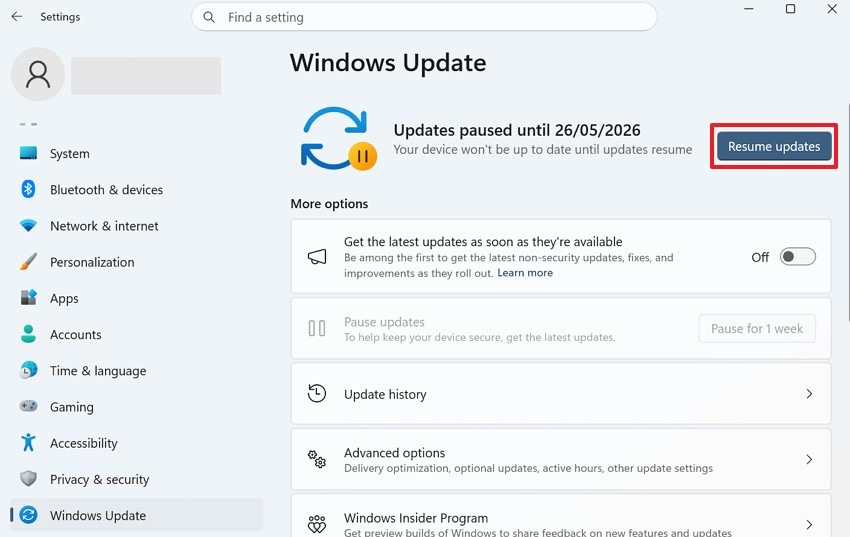Go to Accessibility settings

(137, 443)
